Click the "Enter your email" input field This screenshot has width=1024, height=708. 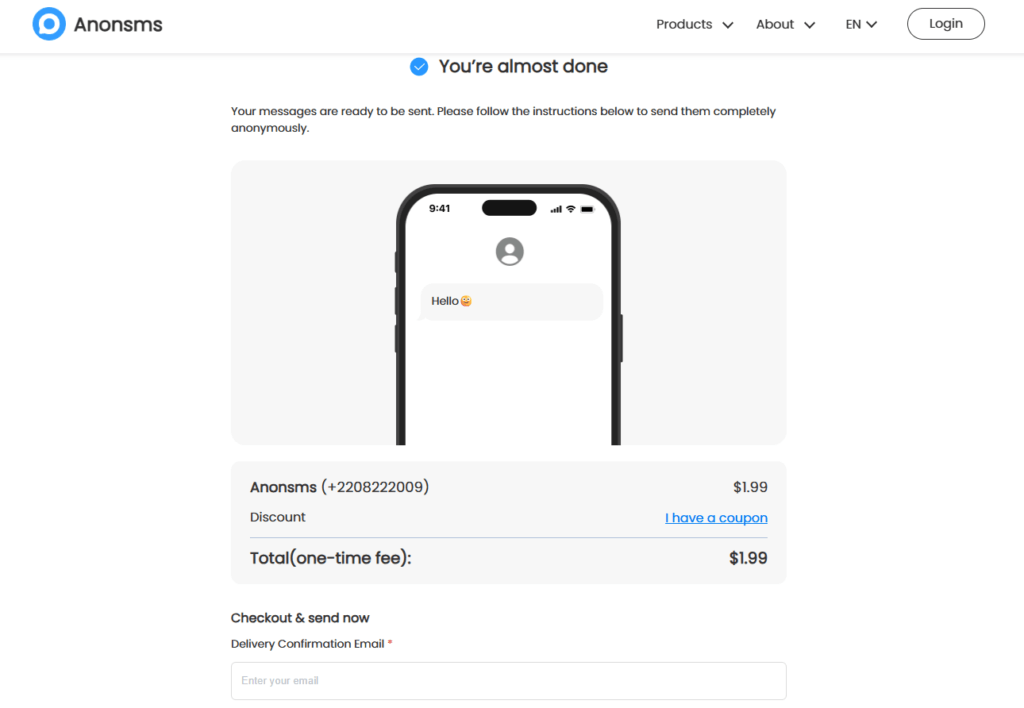pyautogui.click(x=508, y=680)
